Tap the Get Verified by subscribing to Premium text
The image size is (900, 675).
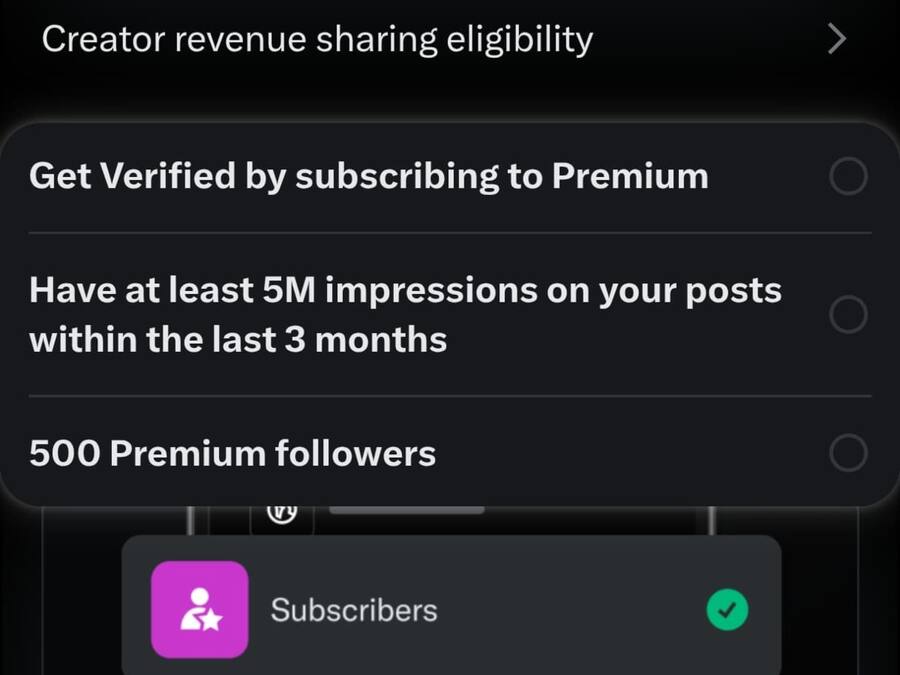click(x=368, y=177)
